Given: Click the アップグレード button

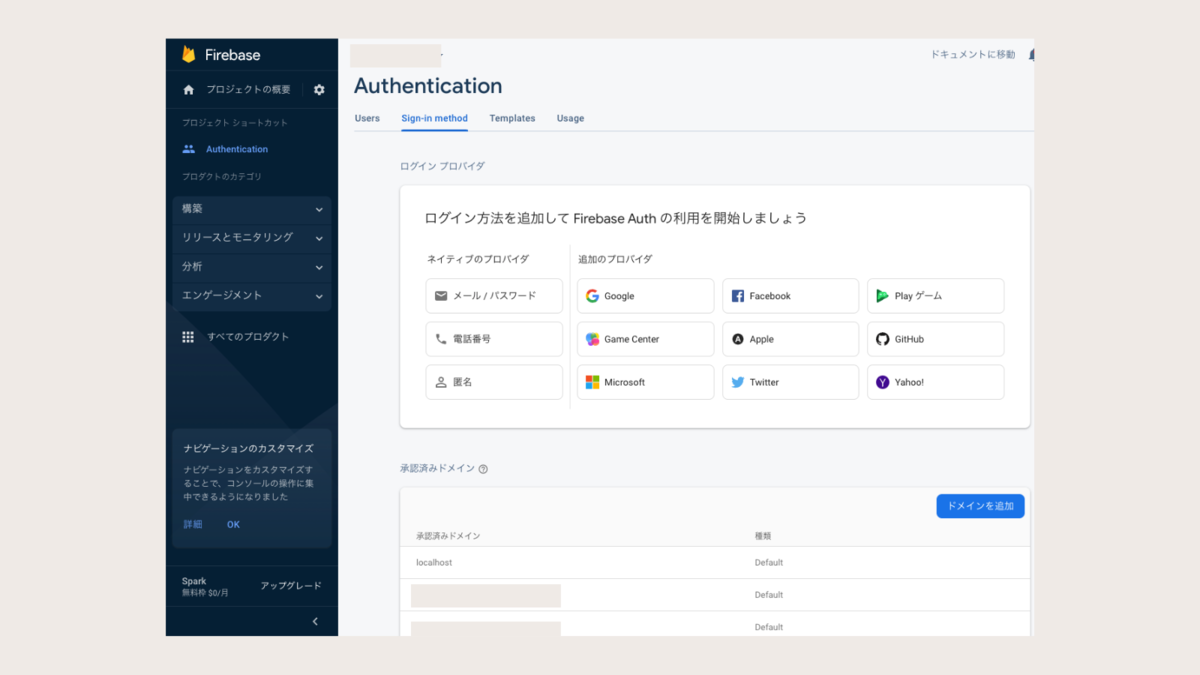Looking at the screenshot, I should click(x=291, y=586).
